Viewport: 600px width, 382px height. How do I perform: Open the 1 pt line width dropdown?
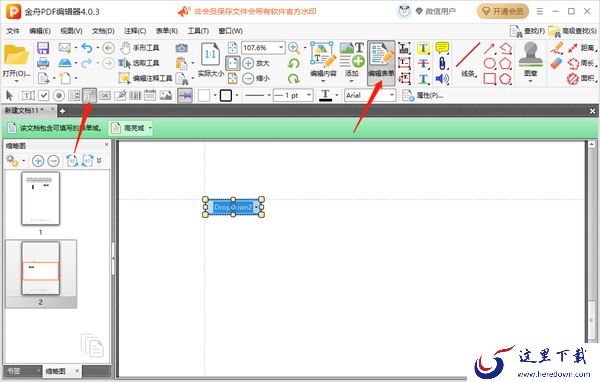tap(309, 95)
